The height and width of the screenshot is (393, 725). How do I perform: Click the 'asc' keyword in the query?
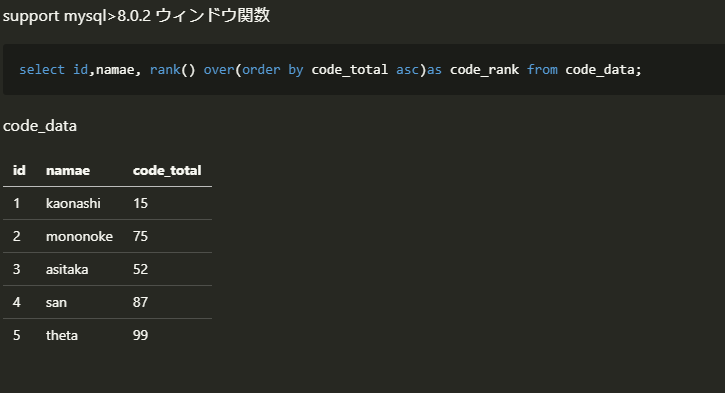[407, 70]
